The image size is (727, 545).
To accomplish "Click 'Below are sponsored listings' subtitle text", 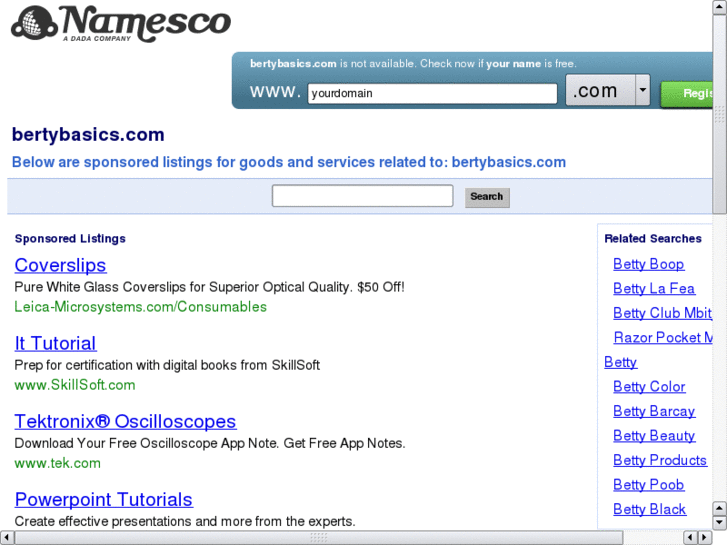I will pyautogui.click(x=288, y=162).
